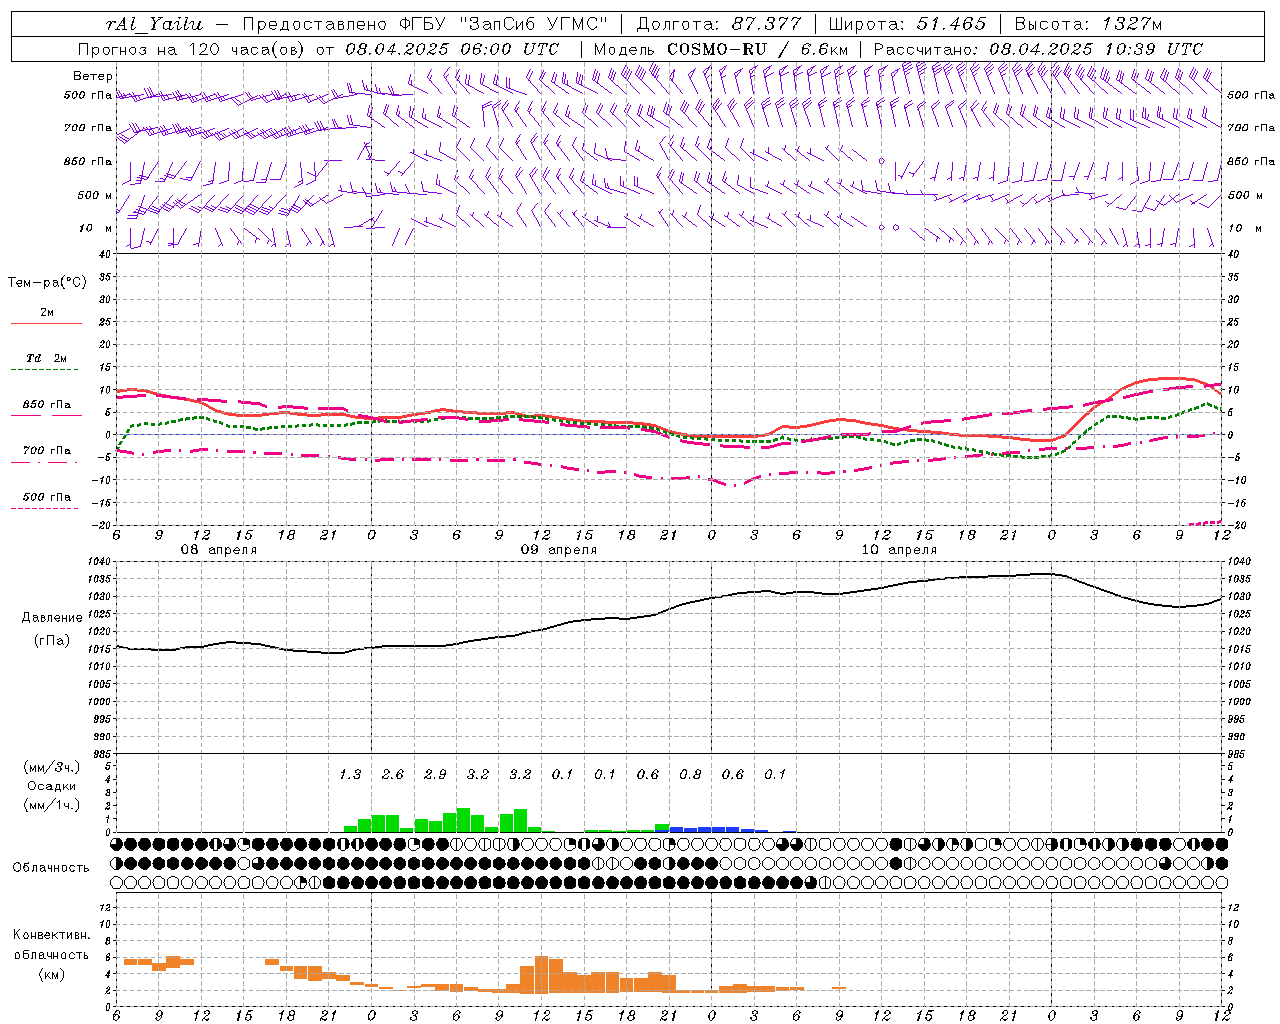Click the Рассчитано: 08.04.2025 10:39 UTC text
Viewport: 1280px width, 1024px height.
pyautogui.click(x=1038, y=49)
